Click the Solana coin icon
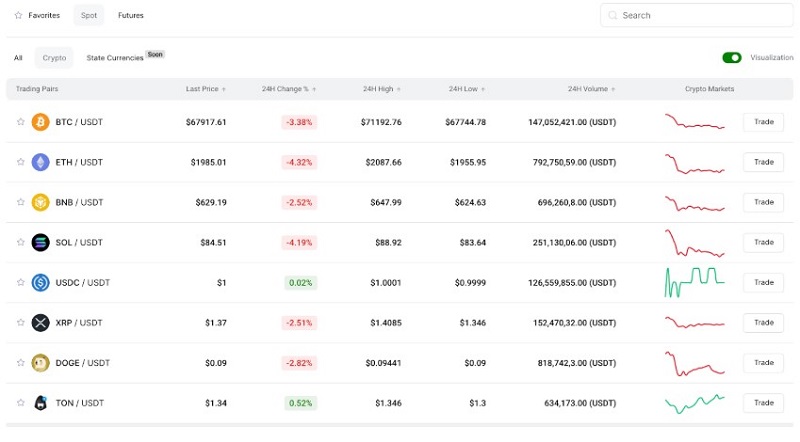The height and width of the screenshot is (442, 800). [40, 242]
